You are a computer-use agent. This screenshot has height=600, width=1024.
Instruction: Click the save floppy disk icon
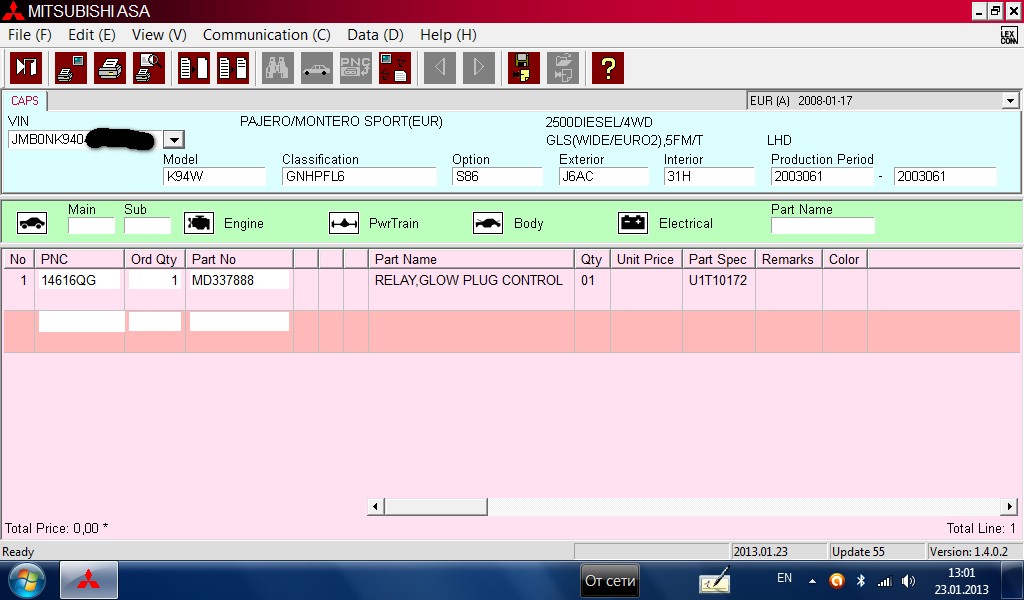coord(523,68)
